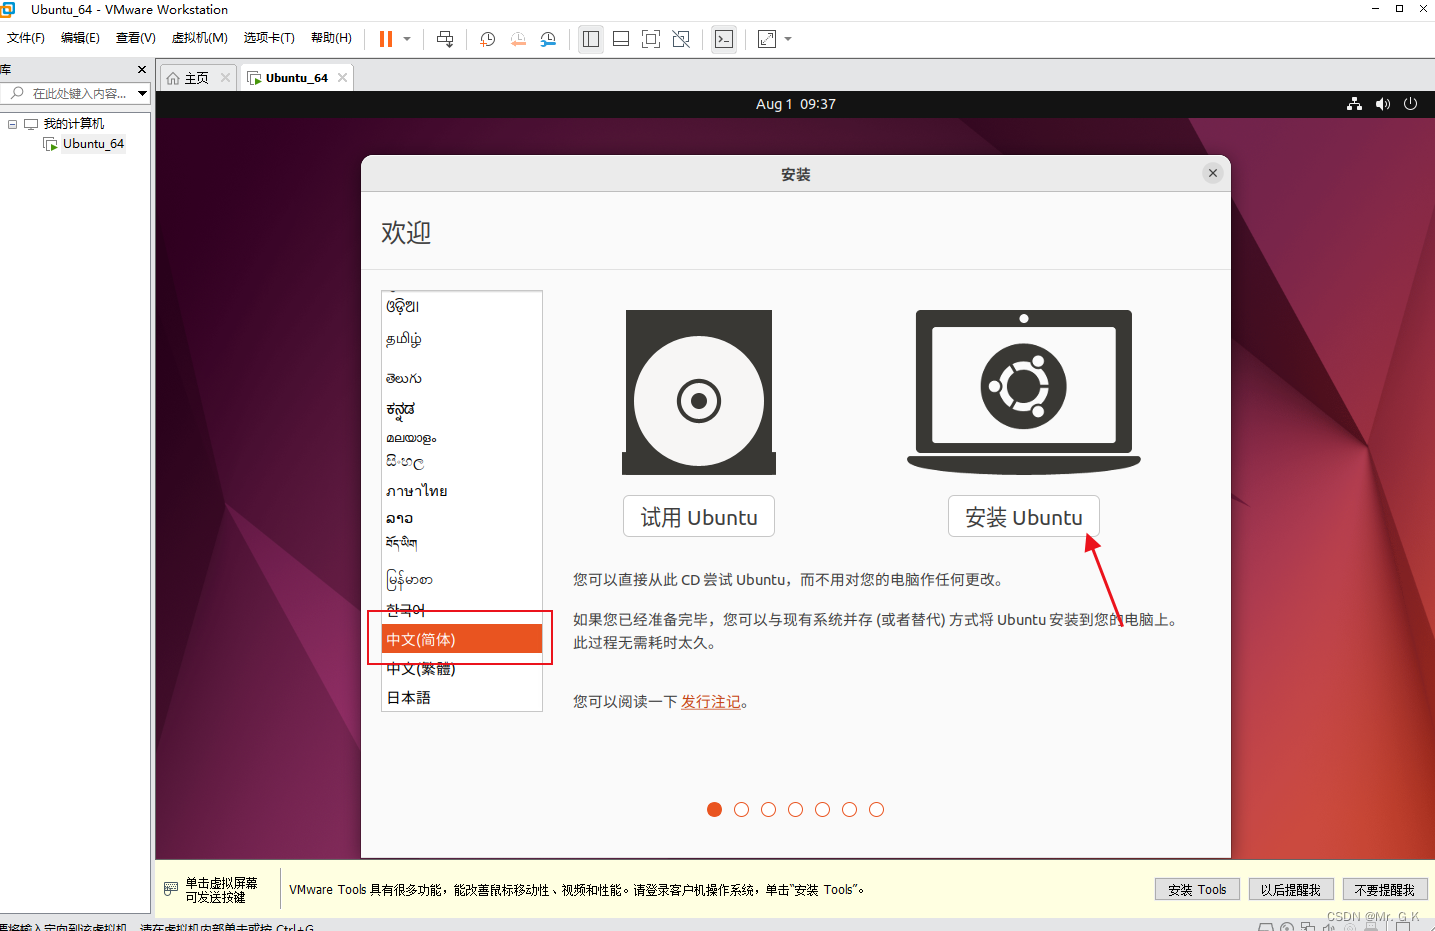1435x931 pixels.
Task: Select ລາວ in the language list
Action: pos(462,518)
